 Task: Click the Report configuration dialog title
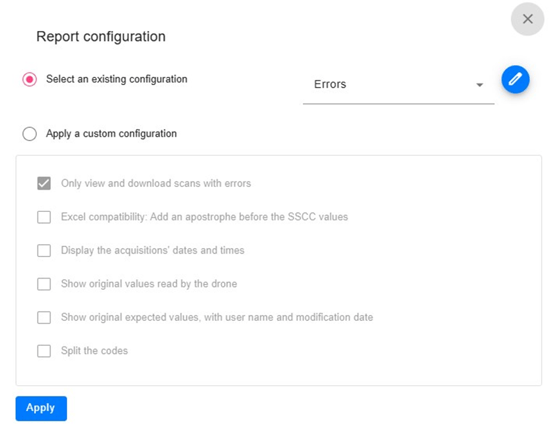point(101,36)
